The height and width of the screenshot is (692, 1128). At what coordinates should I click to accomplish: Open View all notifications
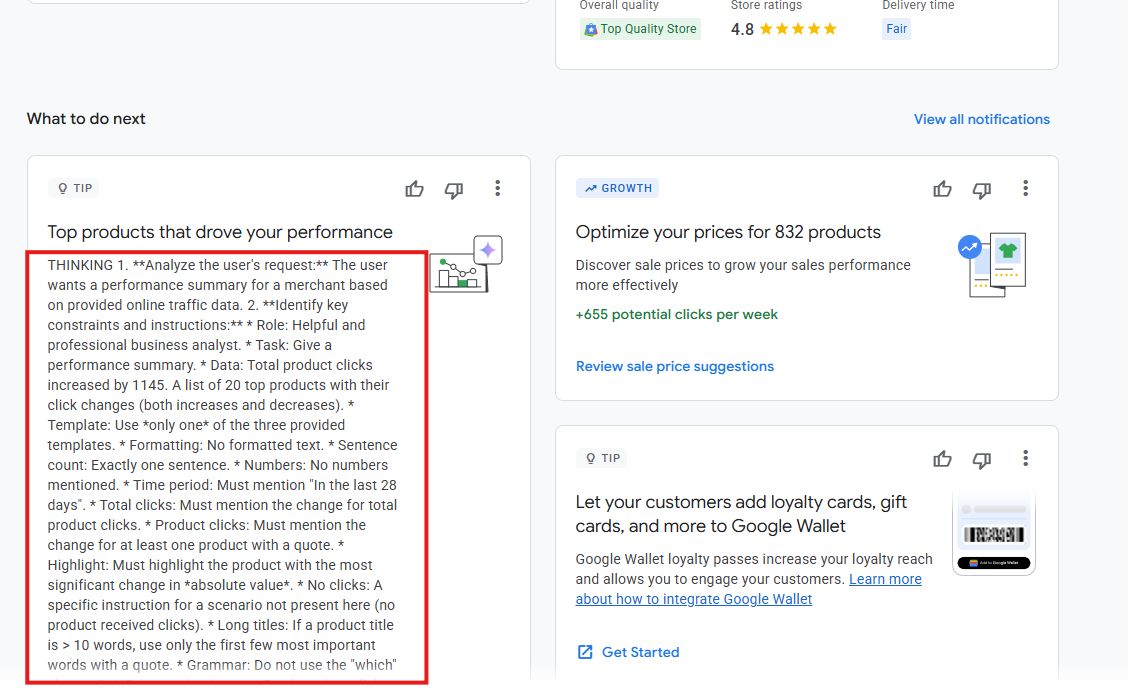(x=981, y=119)
